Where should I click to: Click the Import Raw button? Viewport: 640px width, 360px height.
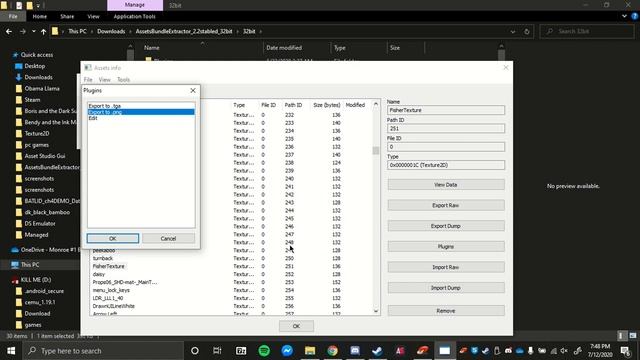(446, 267)
